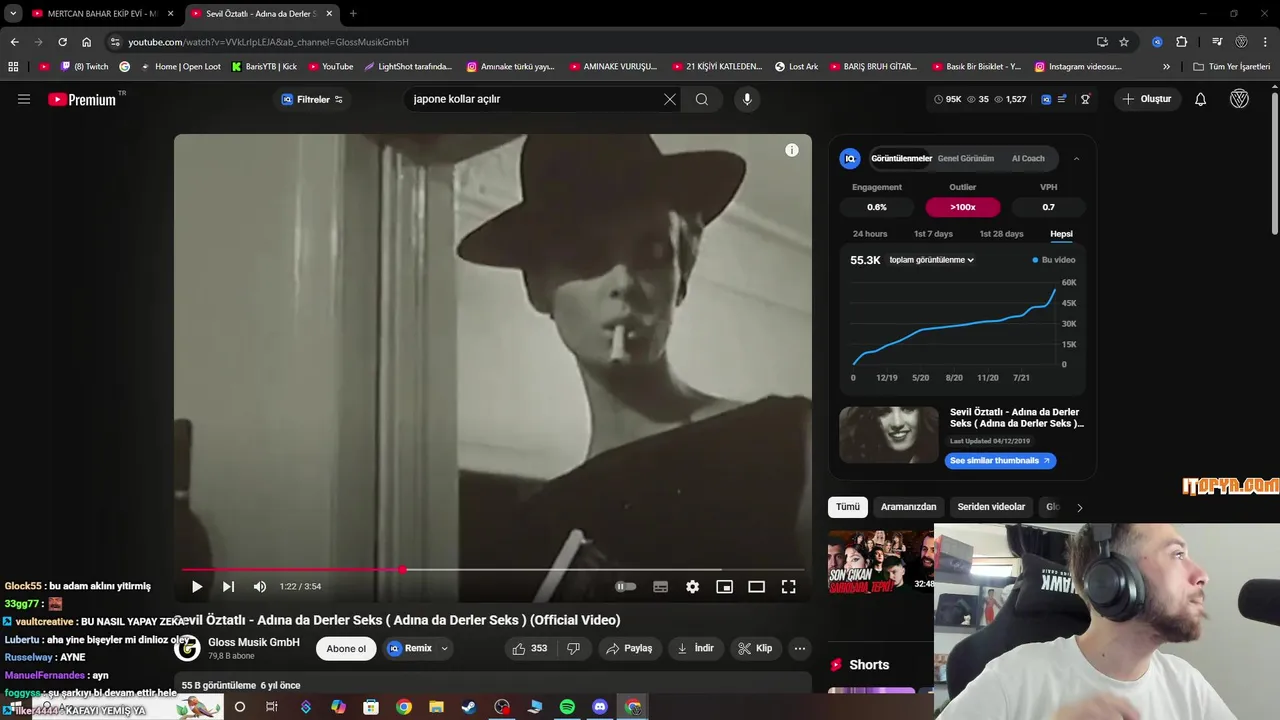
Task: Create a clip with Klip
Action: 755,648
